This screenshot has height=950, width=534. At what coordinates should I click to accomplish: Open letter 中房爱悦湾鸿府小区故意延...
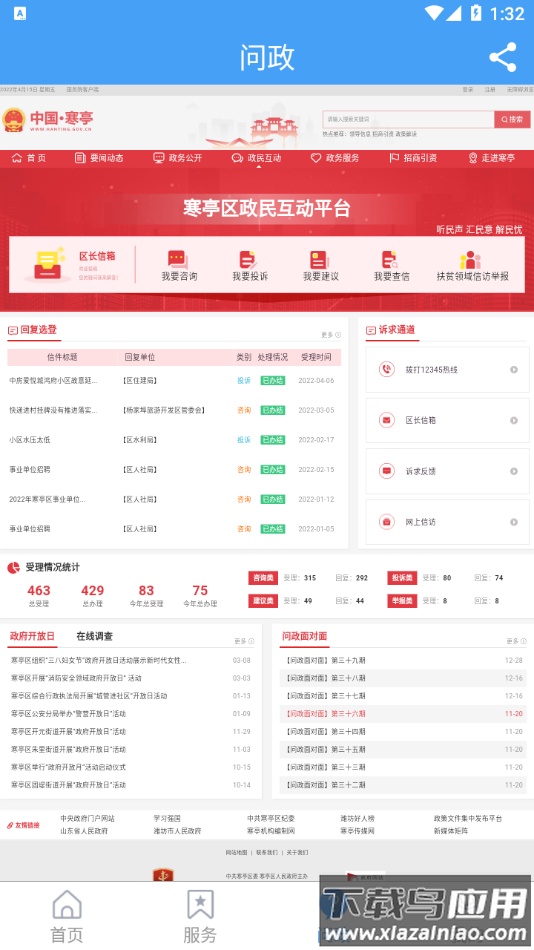[x=53, y=380]
